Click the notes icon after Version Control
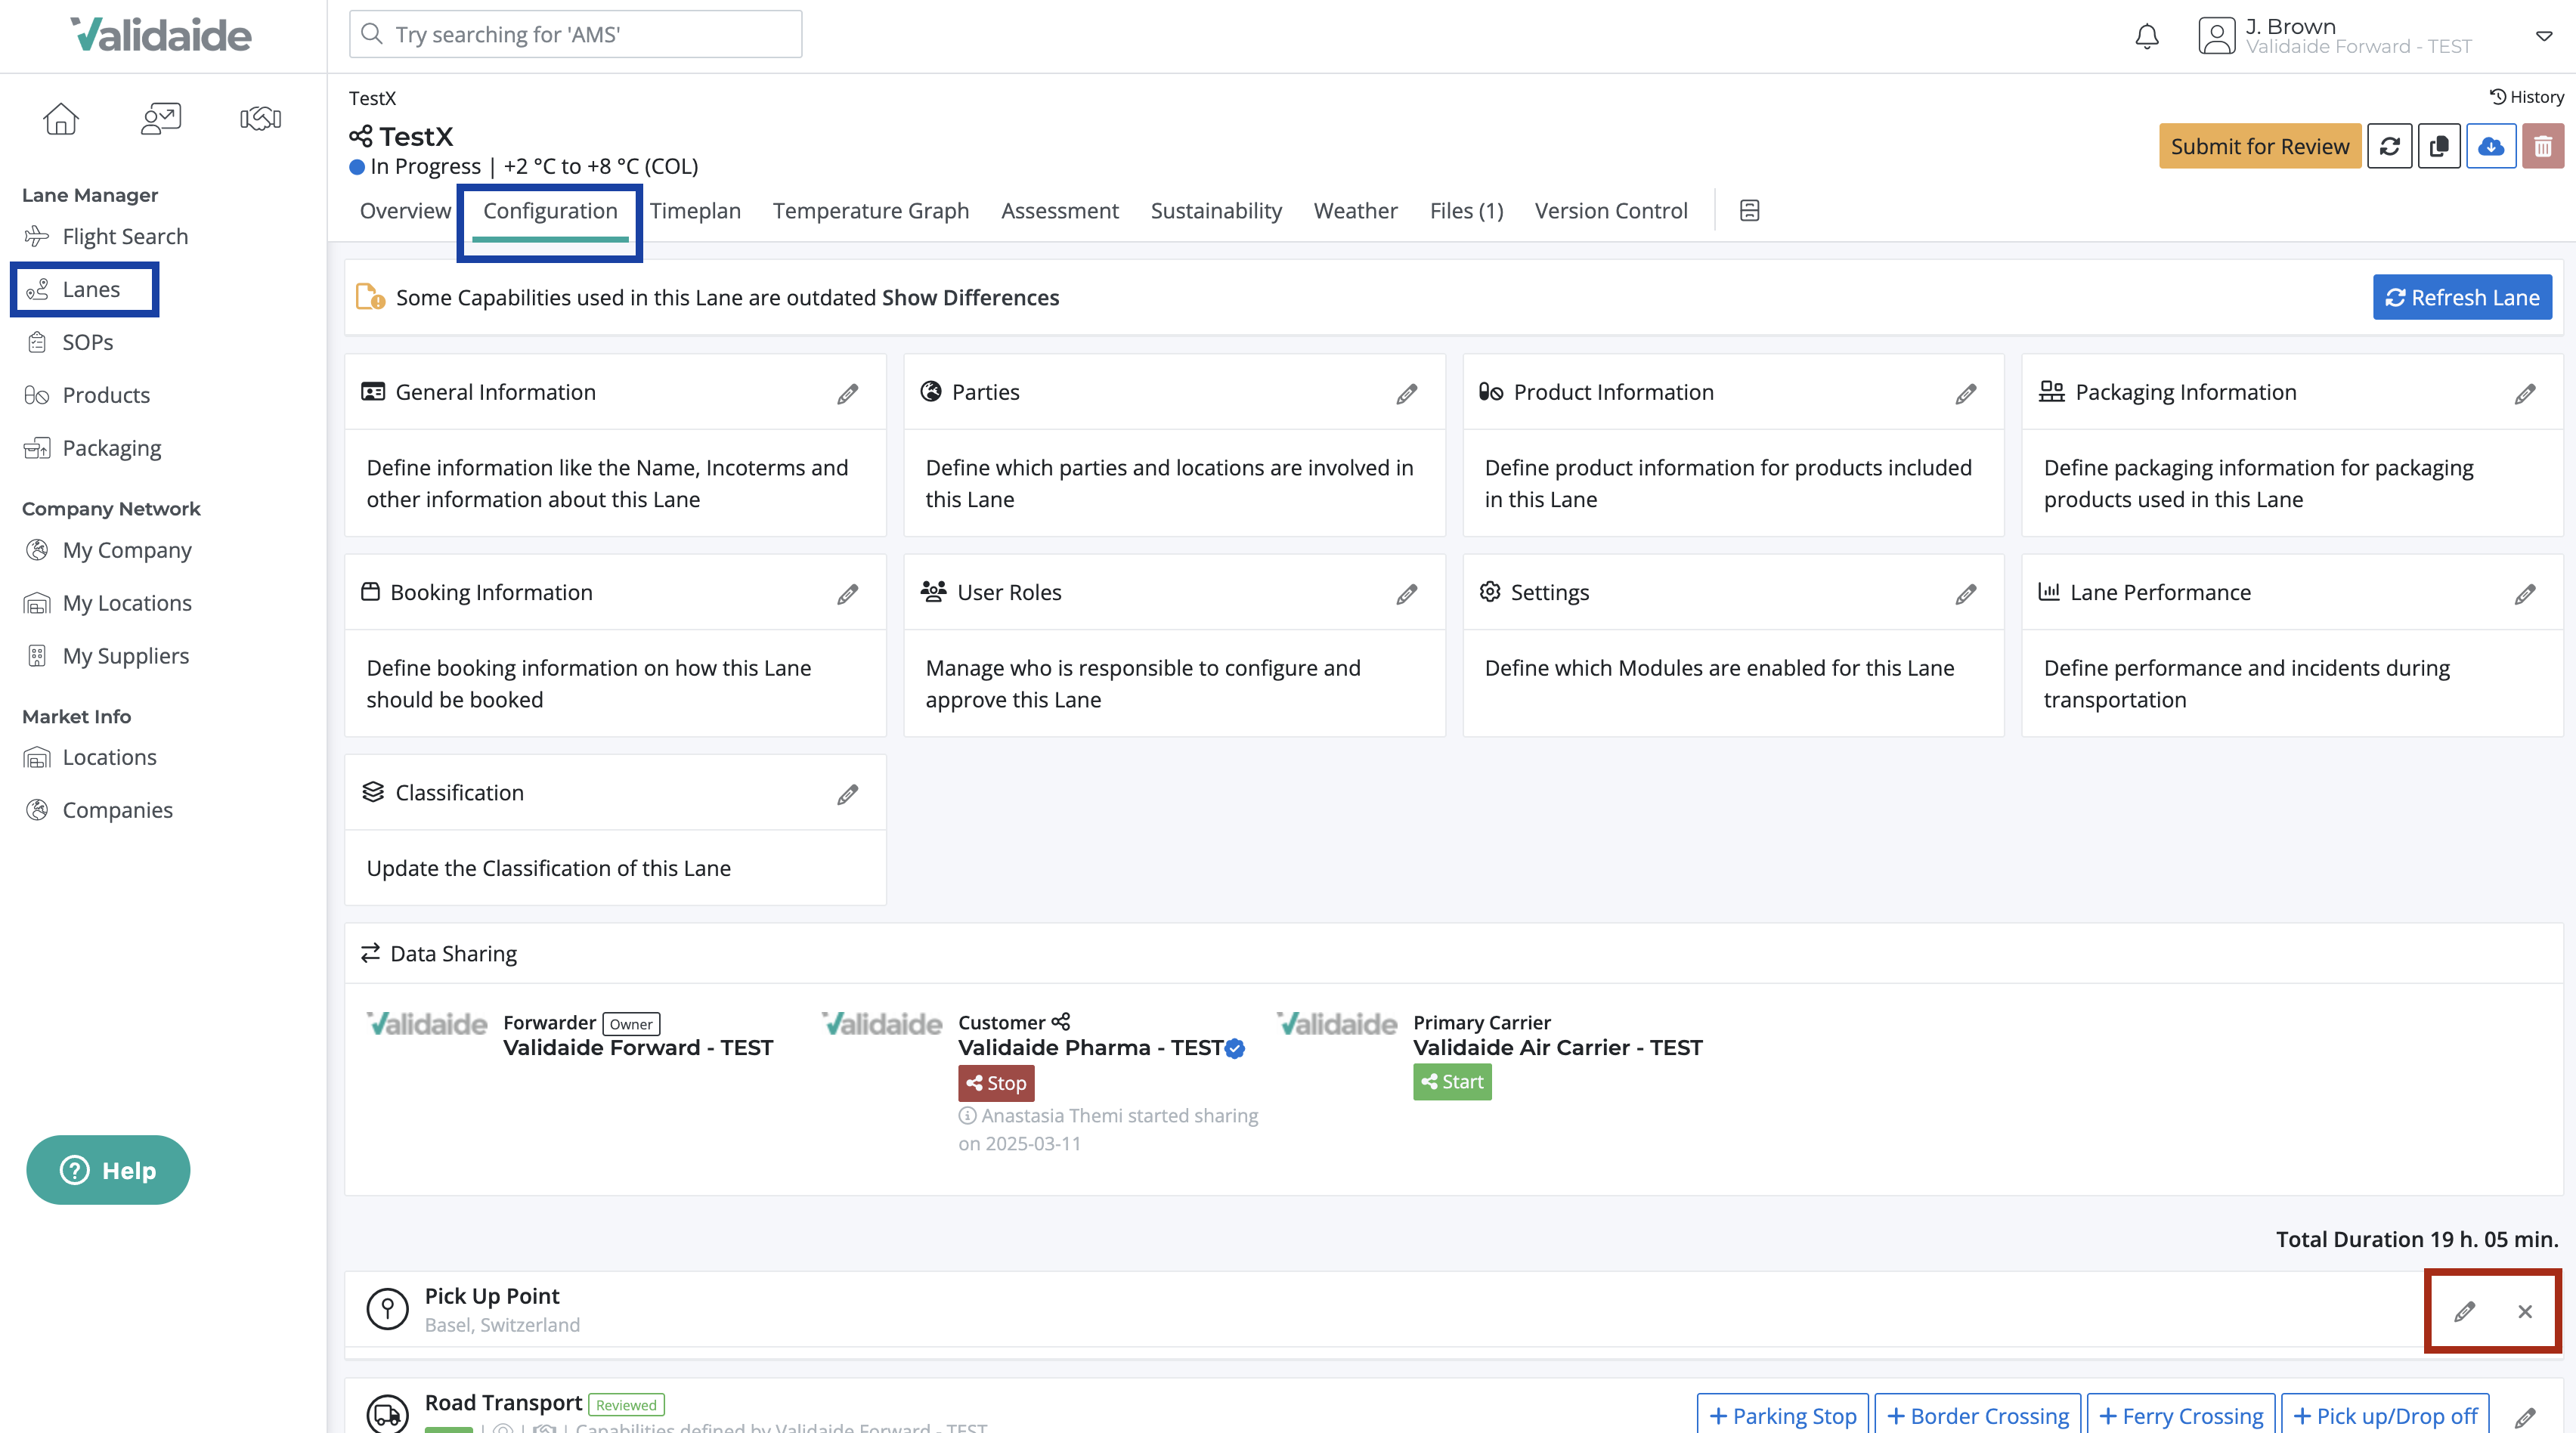This screenshot has width=2576, height=1433. [1749, 211]
